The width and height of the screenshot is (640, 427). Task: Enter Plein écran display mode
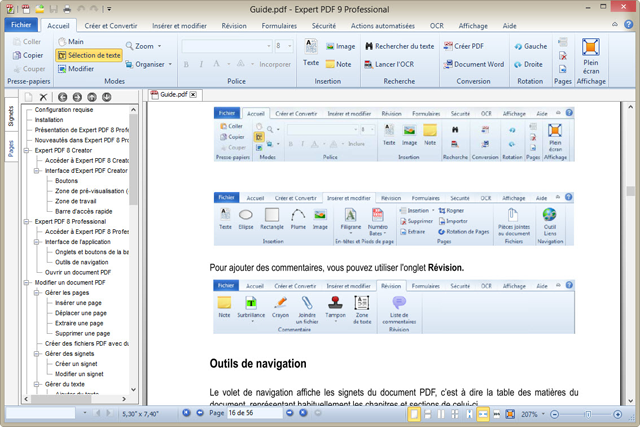591,57
